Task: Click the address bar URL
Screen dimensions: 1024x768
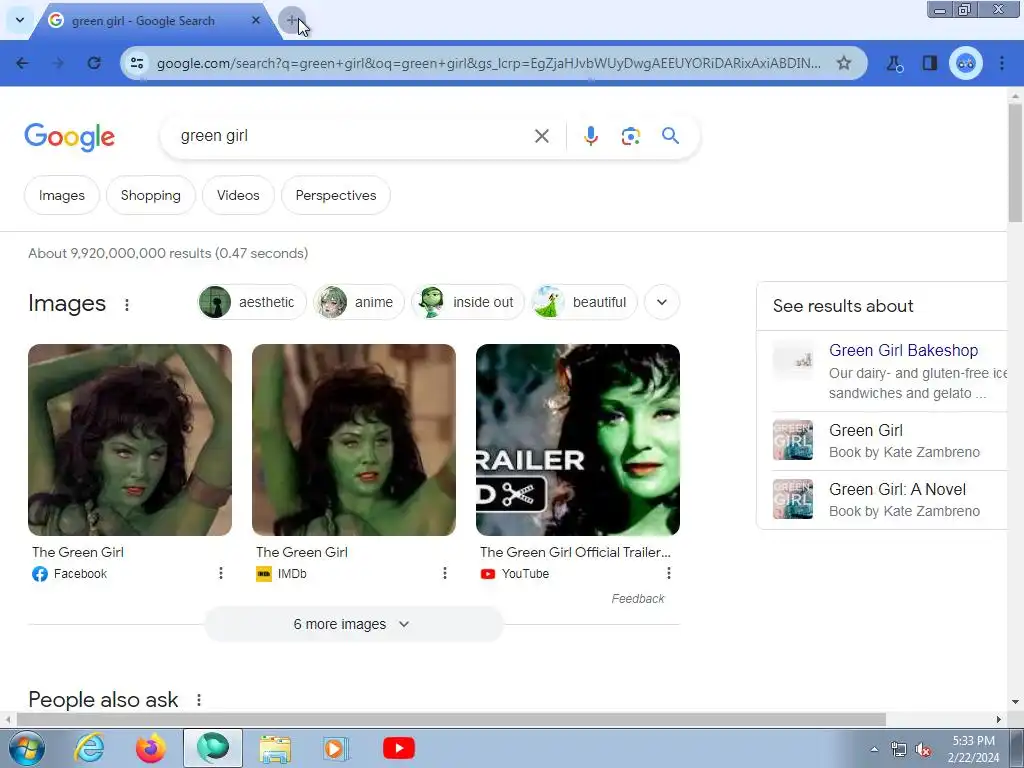Action: (488, 63)
